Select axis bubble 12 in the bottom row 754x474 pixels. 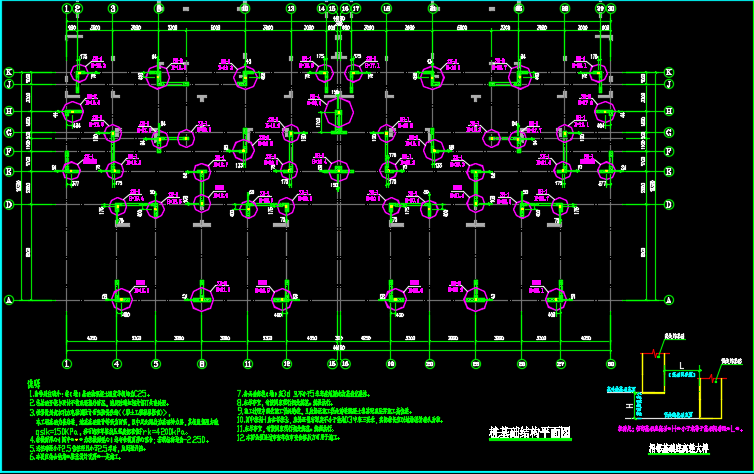287,364
